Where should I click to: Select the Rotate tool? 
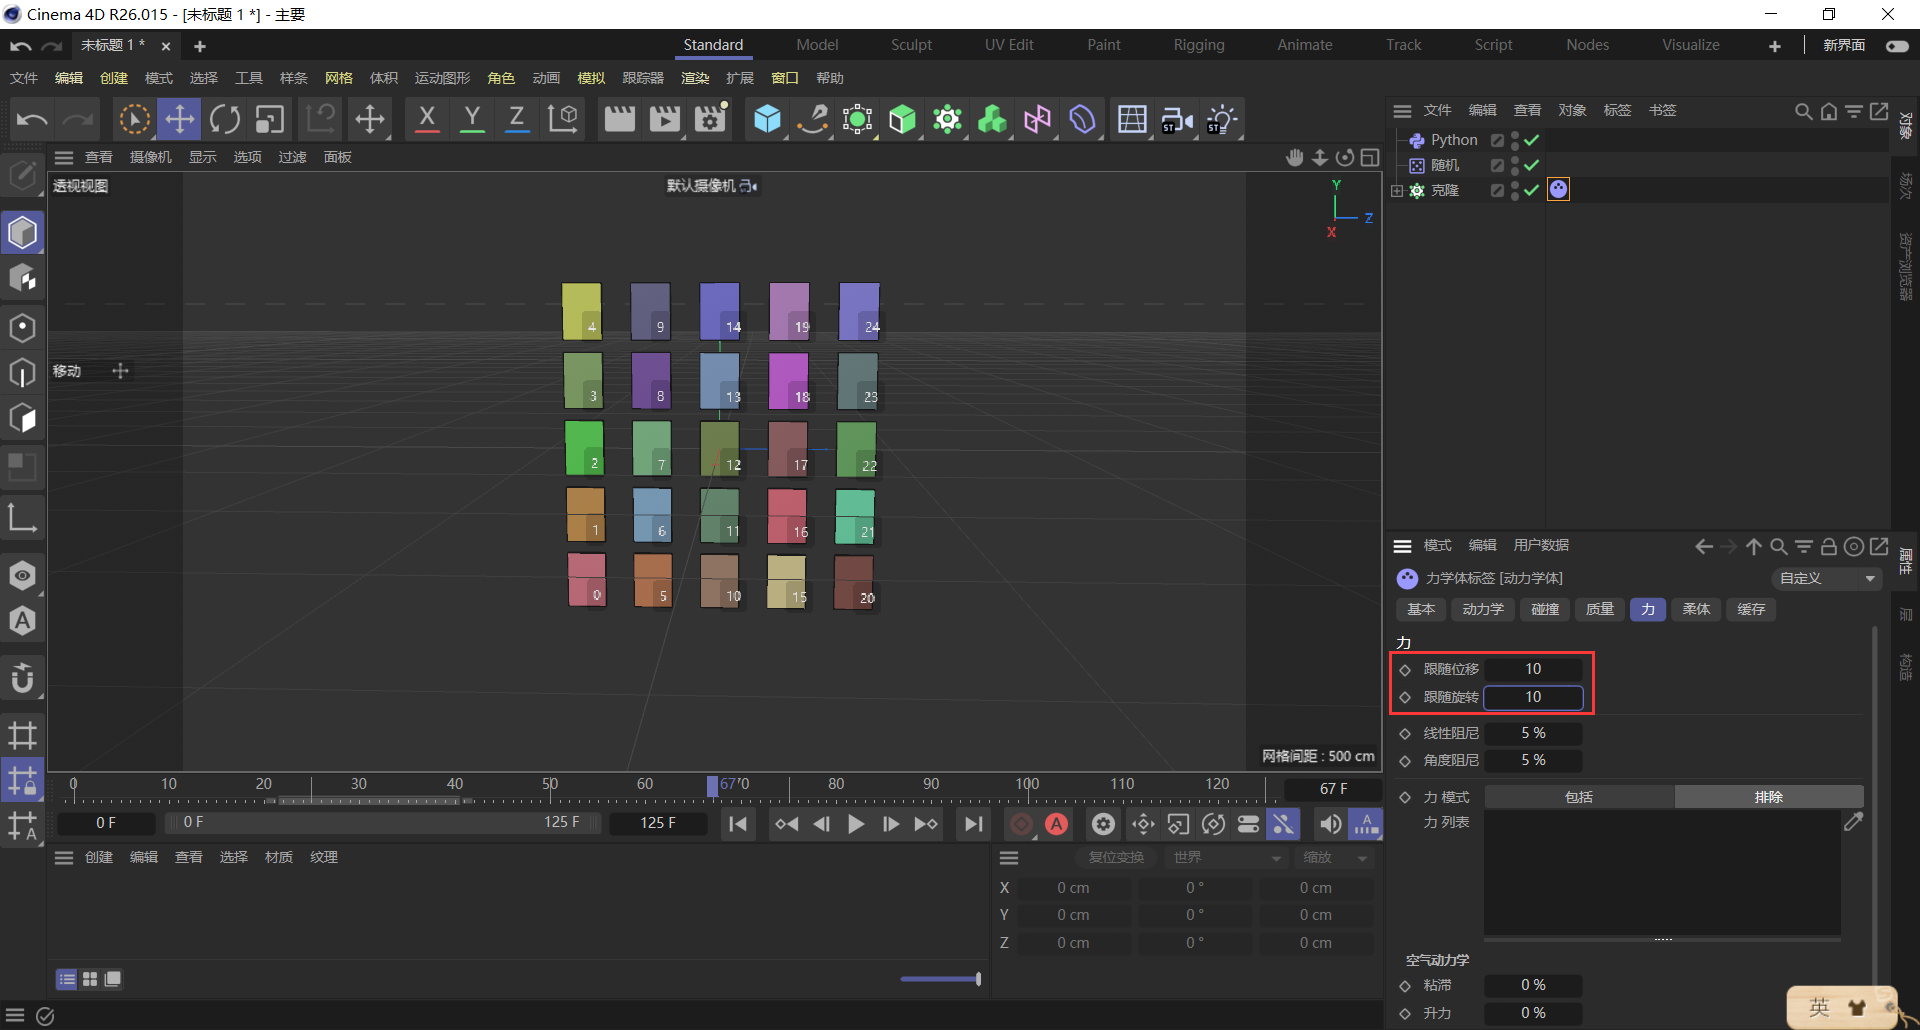225,119
